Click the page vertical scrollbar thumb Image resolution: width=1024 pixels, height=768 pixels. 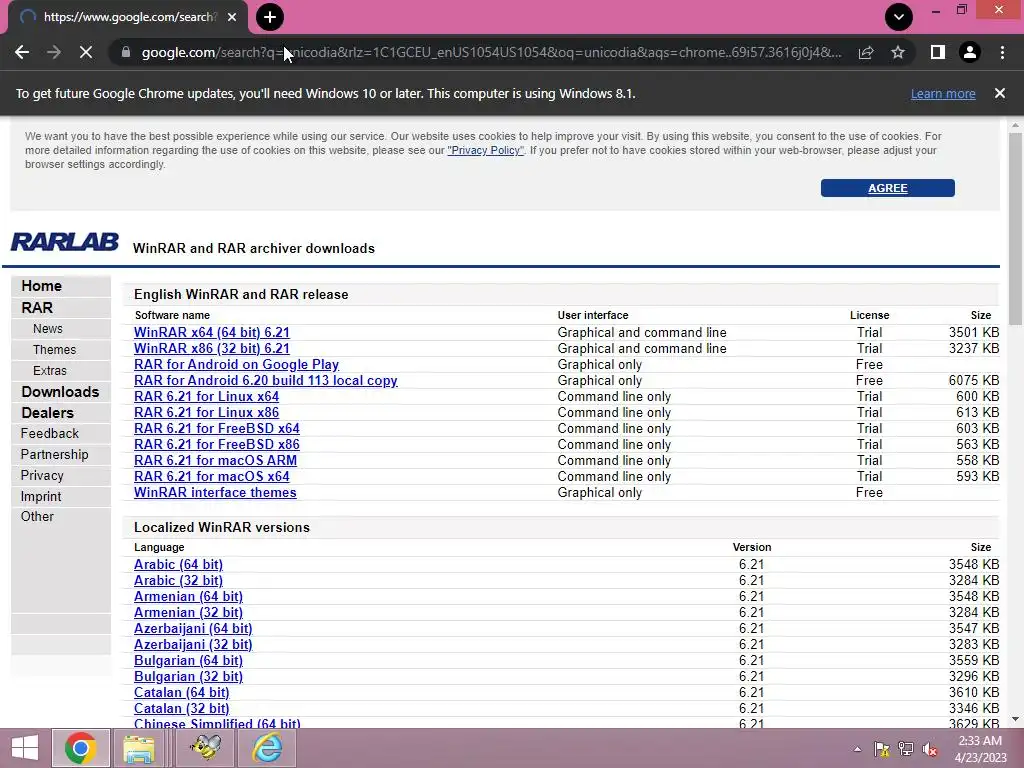click(1015, 229)
